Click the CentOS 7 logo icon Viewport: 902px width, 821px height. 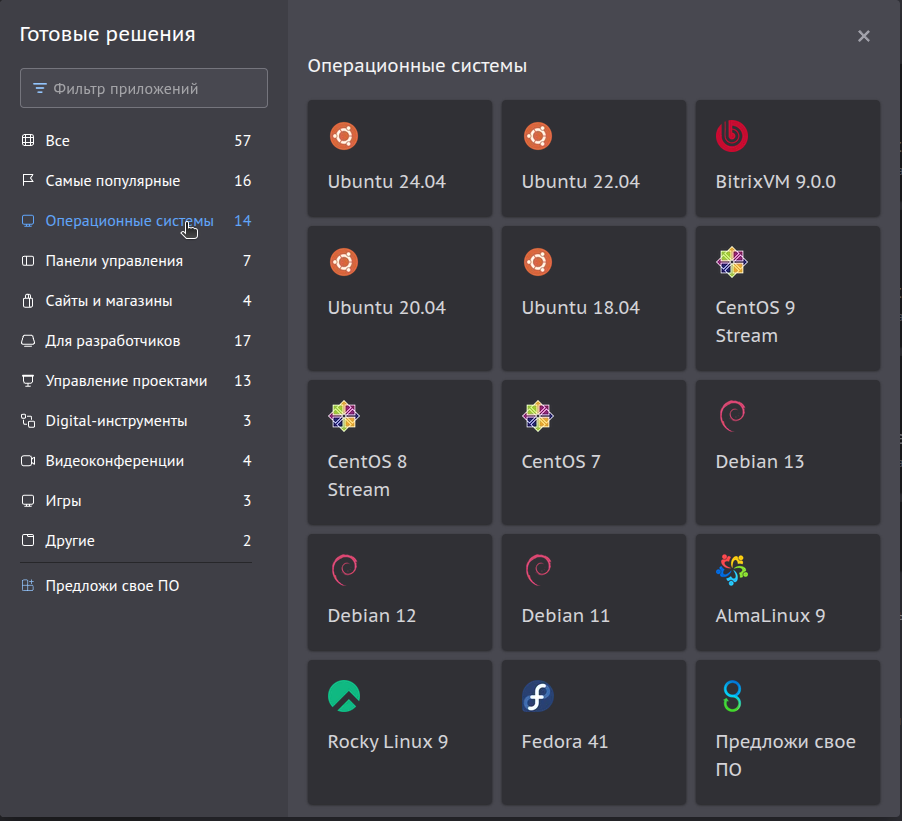tap(537, 416)
